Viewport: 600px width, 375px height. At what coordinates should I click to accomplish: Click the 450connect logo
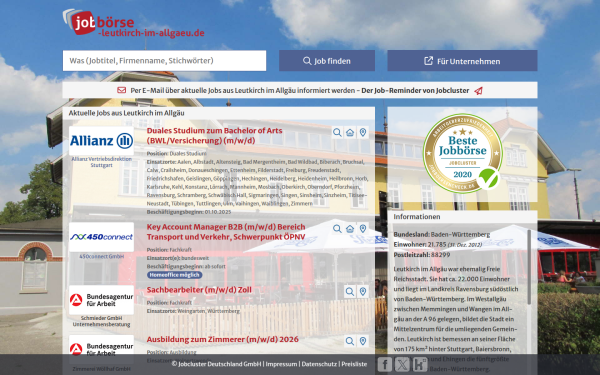(x=101, y=237)
